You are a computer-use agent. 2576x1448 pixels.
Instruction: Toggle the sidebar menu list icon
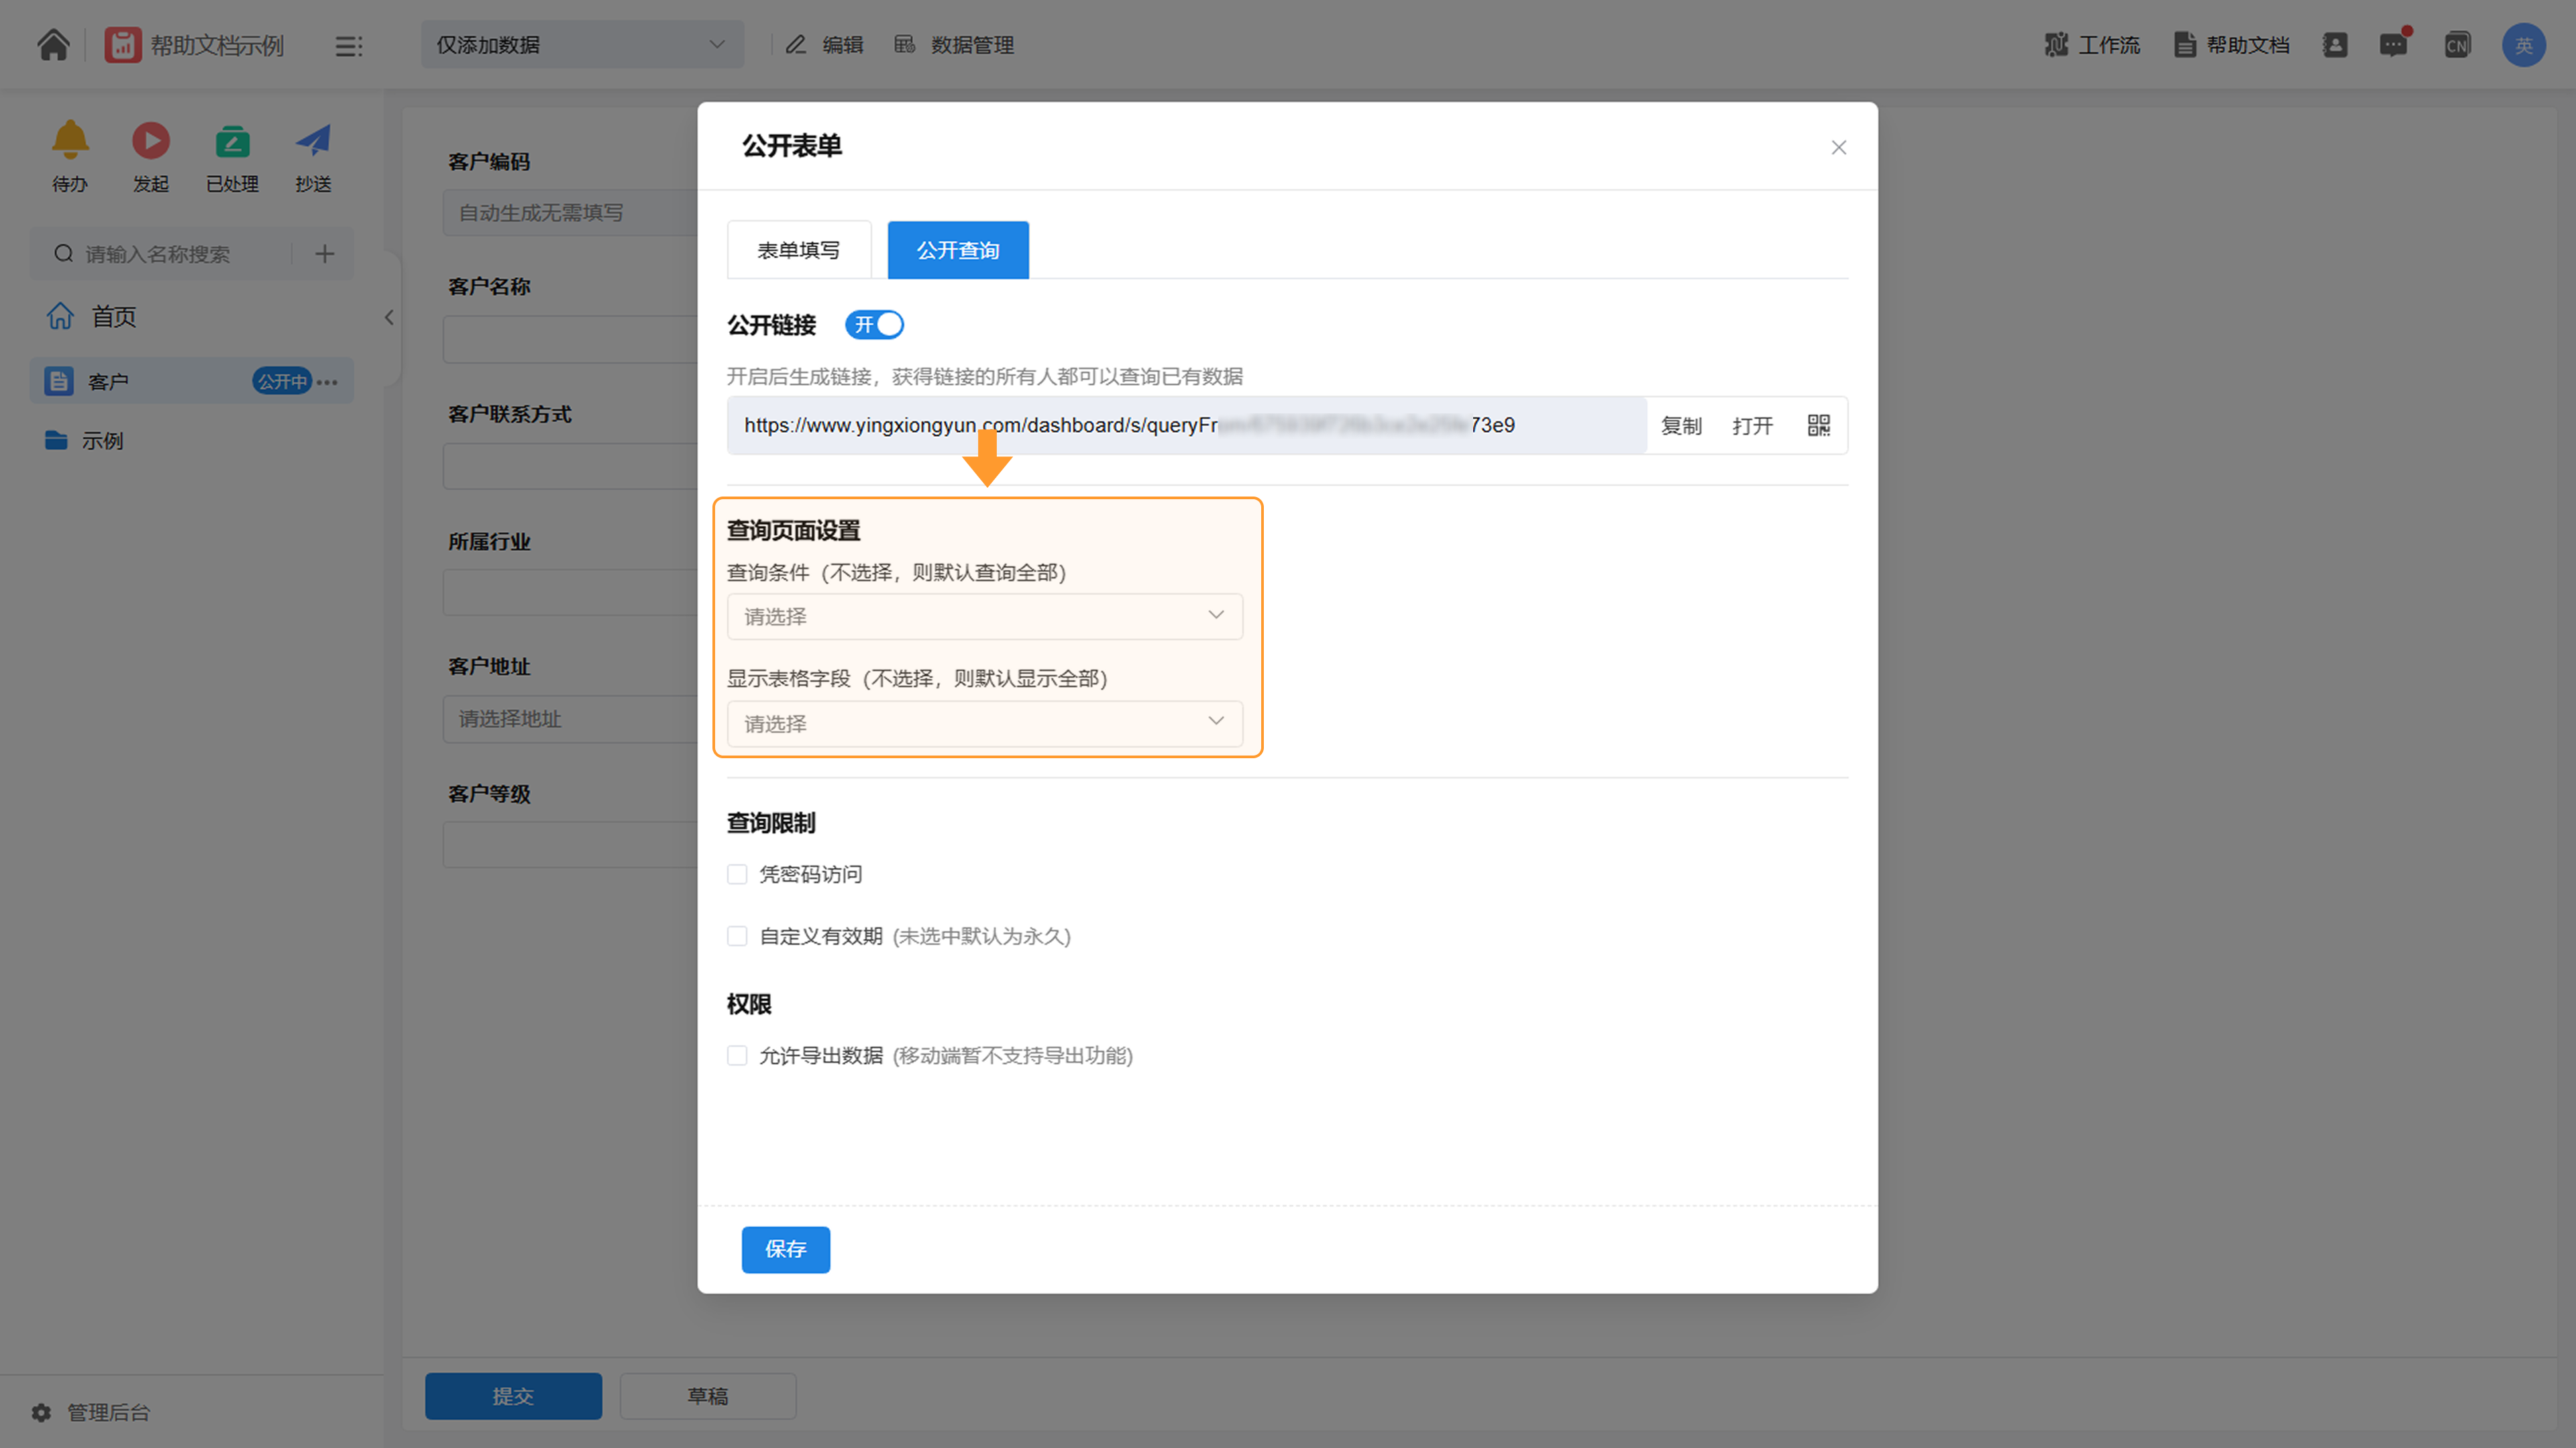click(x=348, y=46)
